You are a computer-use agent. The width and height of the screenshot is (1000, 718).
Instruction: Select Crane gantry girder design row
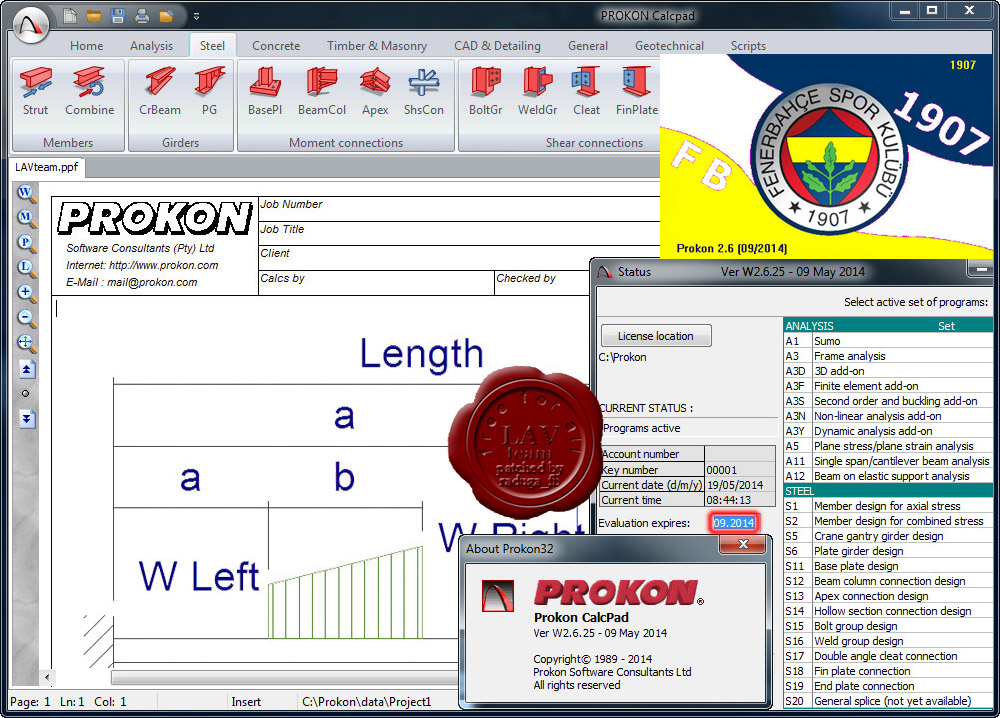(888, 536)
